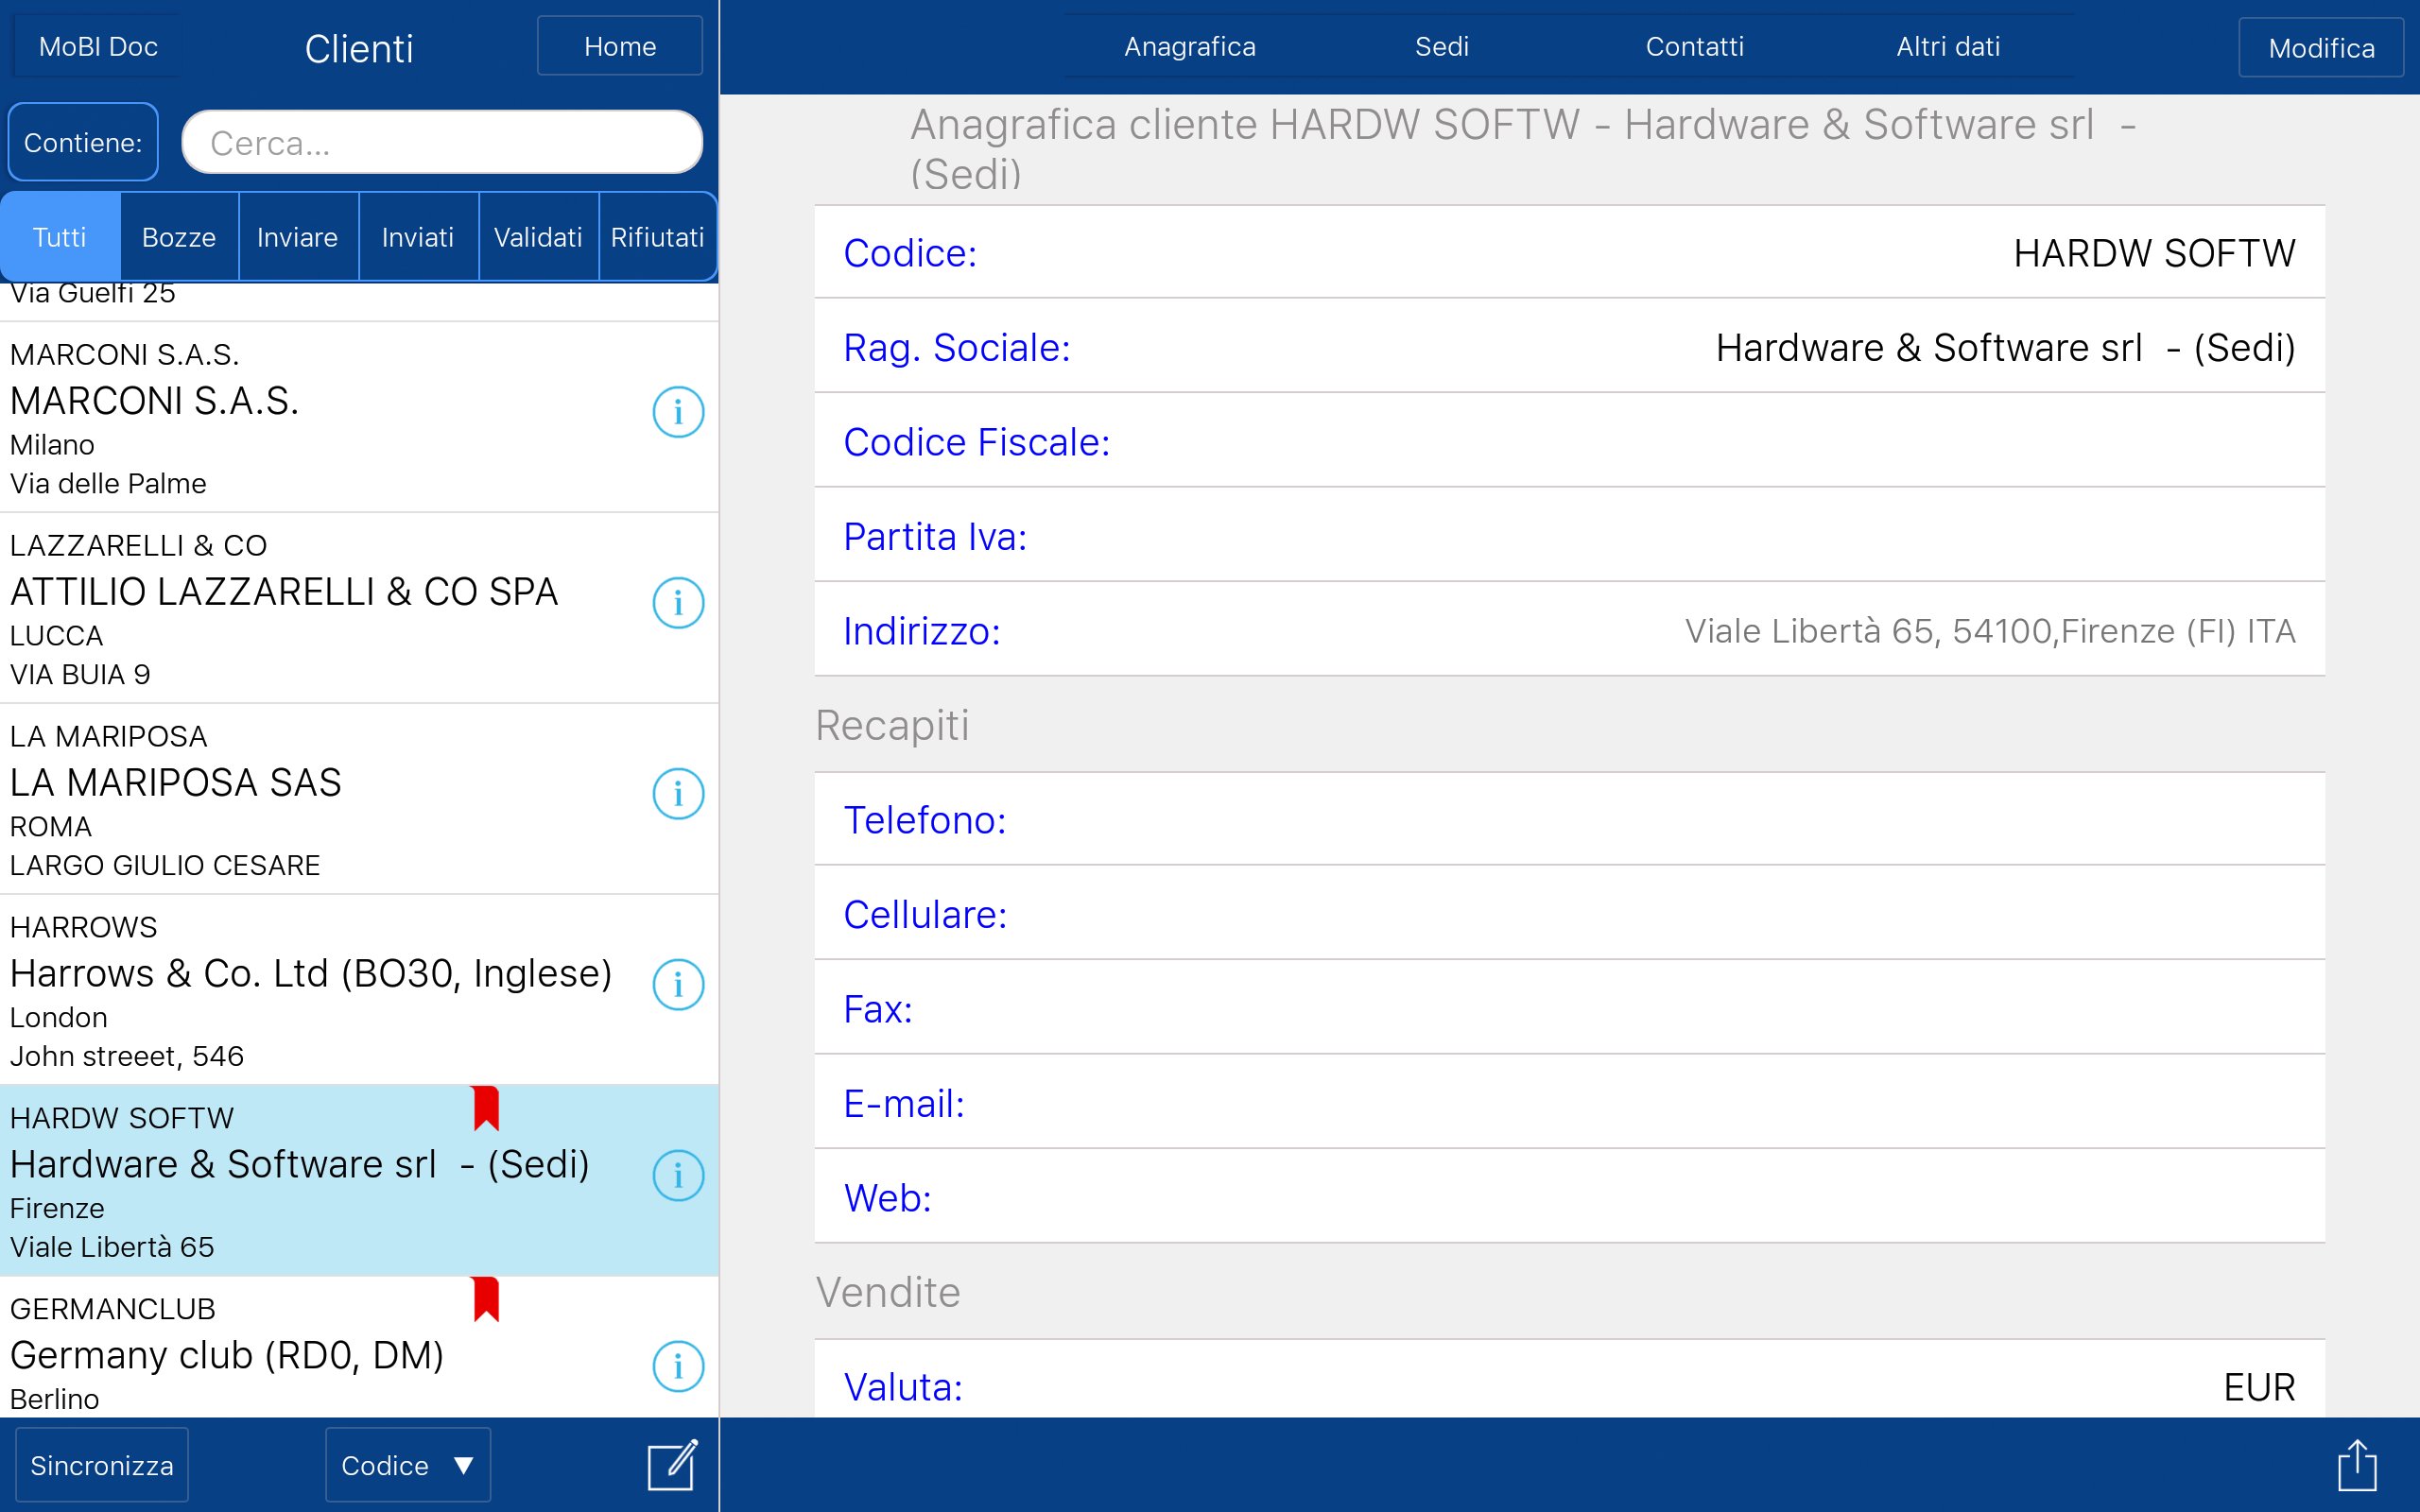Click the new client compose icon
Screen dimensions: 2420x1512
[x=672, y=1465]
